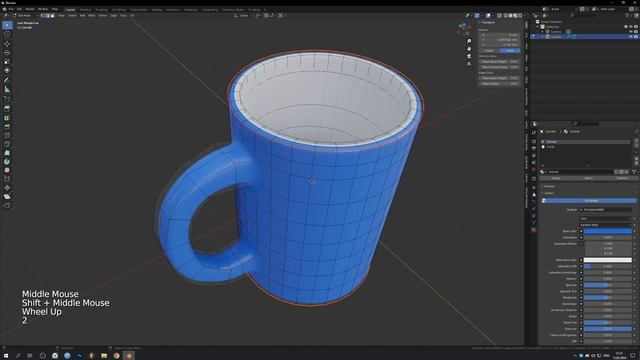Select the Scale tool
Image resolution: width=640 pixels, height=360 pixels.
(x=7, y=62)
